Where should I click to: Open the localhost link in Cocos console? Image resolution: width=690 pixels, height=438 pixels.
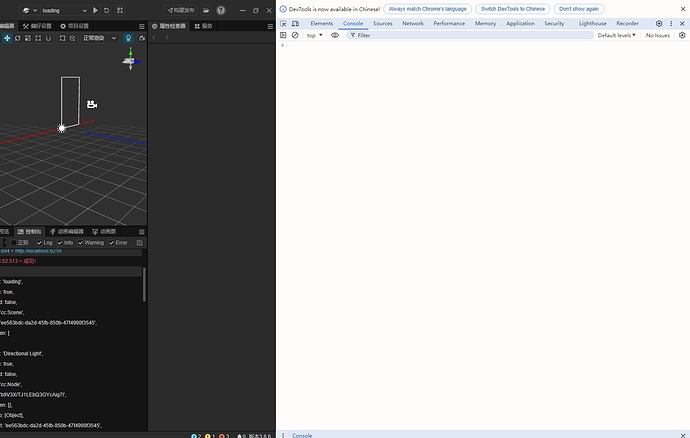click(38, 251)
